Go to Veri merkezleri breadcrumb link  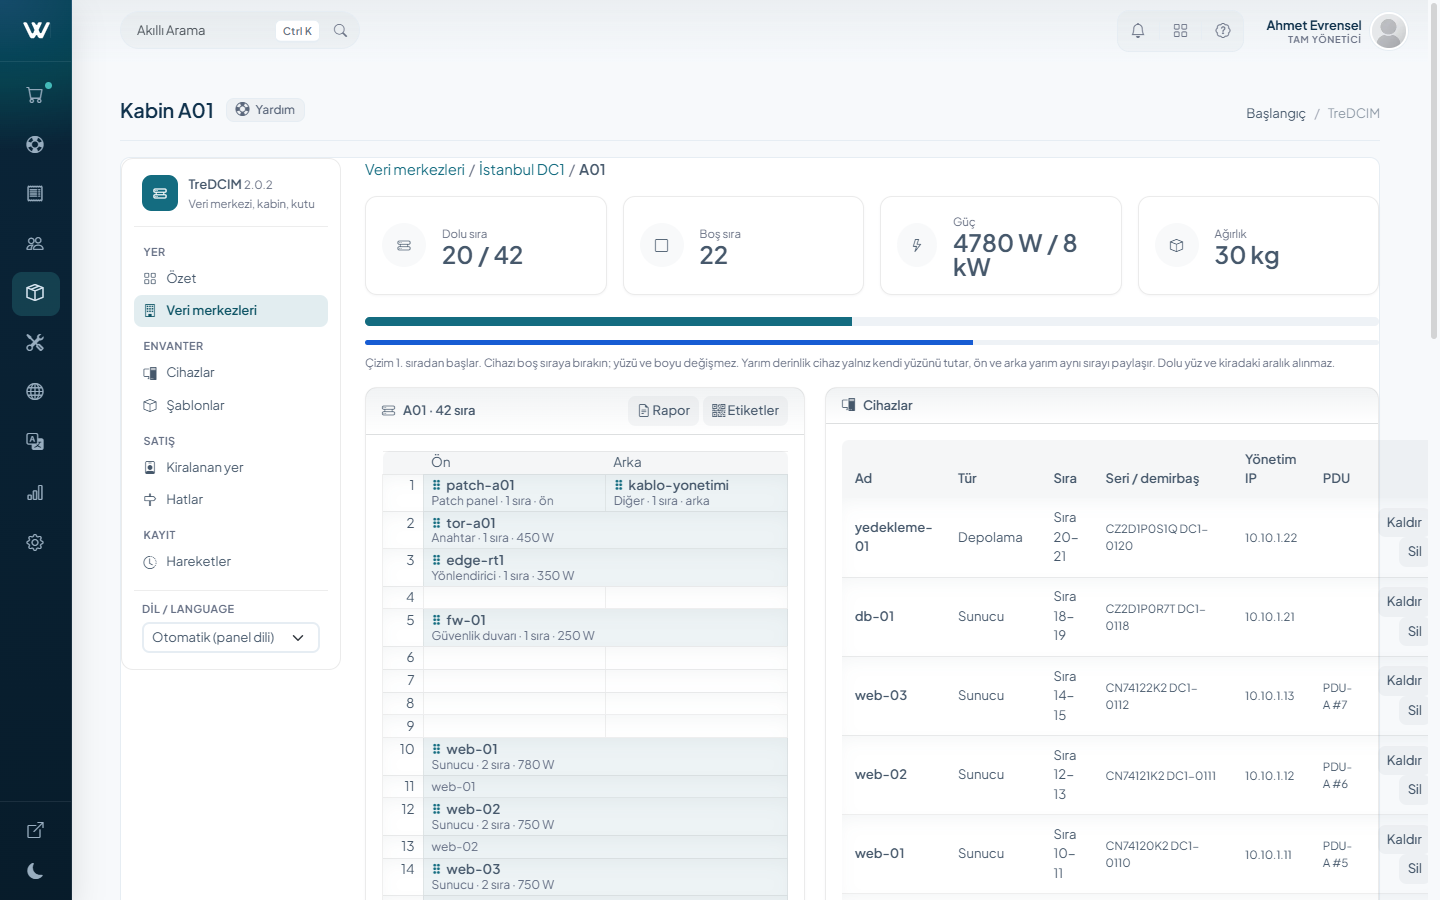(415, 170)
